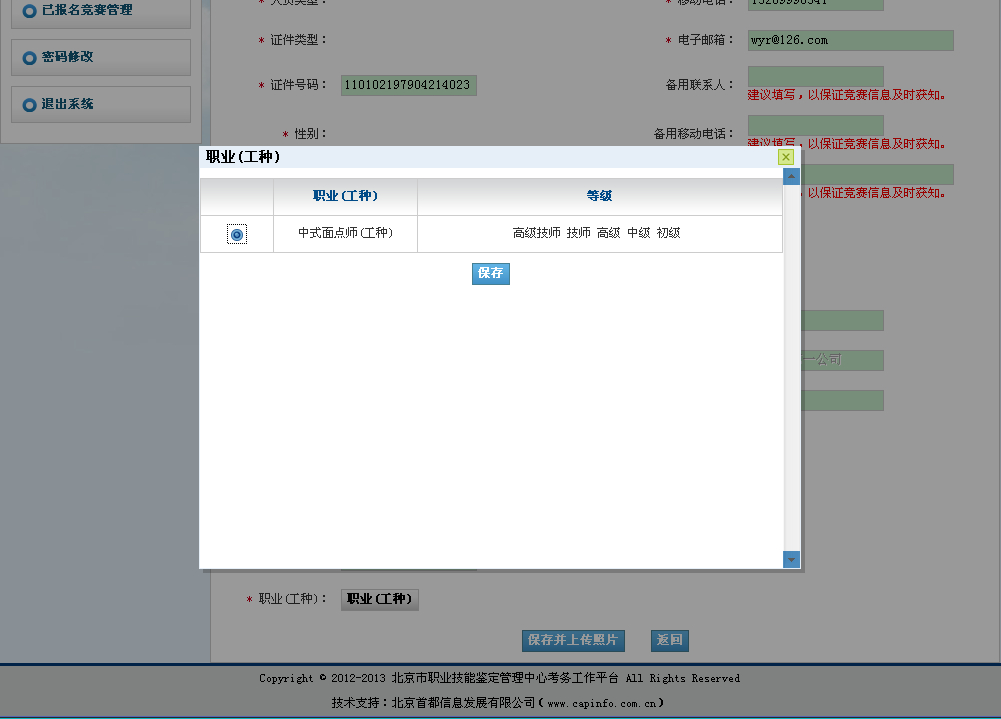Click the 职业(工种) column header
This screenshot has height=719, width=1001.
[x=345, y=196]
